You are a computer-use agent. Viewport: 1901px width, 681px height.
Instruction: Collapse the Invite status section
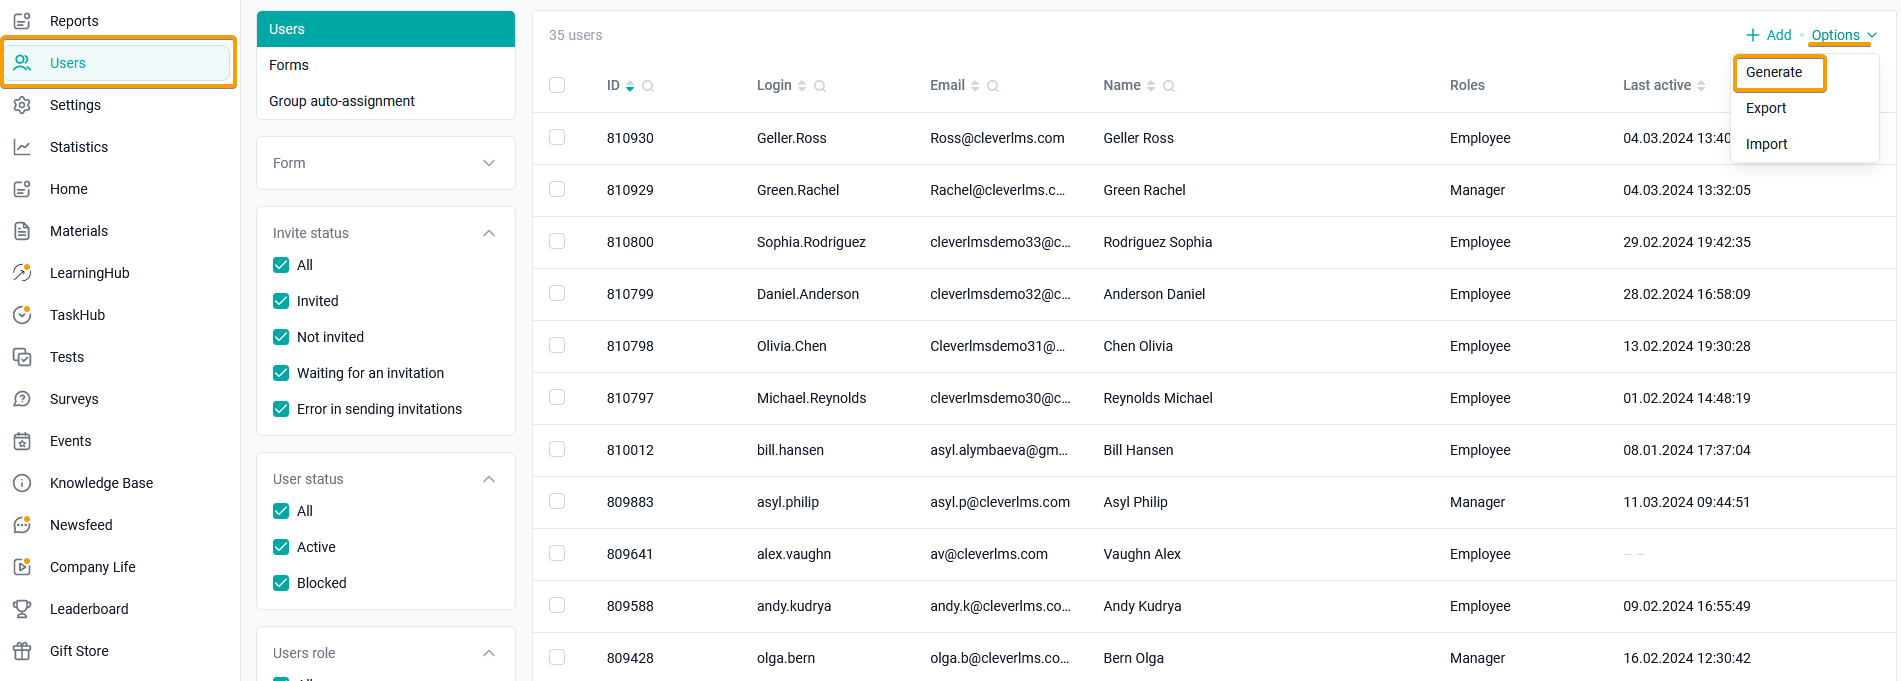(x=489, y=233)
